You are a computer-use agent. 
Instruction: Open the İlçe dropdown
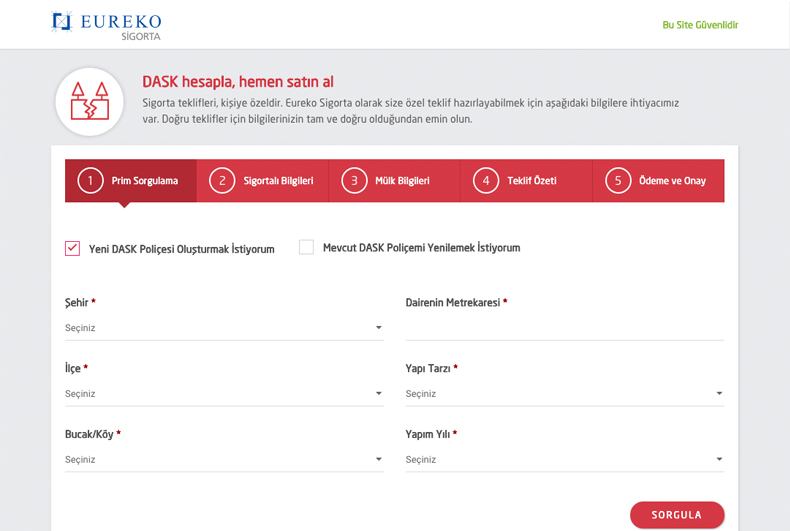click(224, 393)
